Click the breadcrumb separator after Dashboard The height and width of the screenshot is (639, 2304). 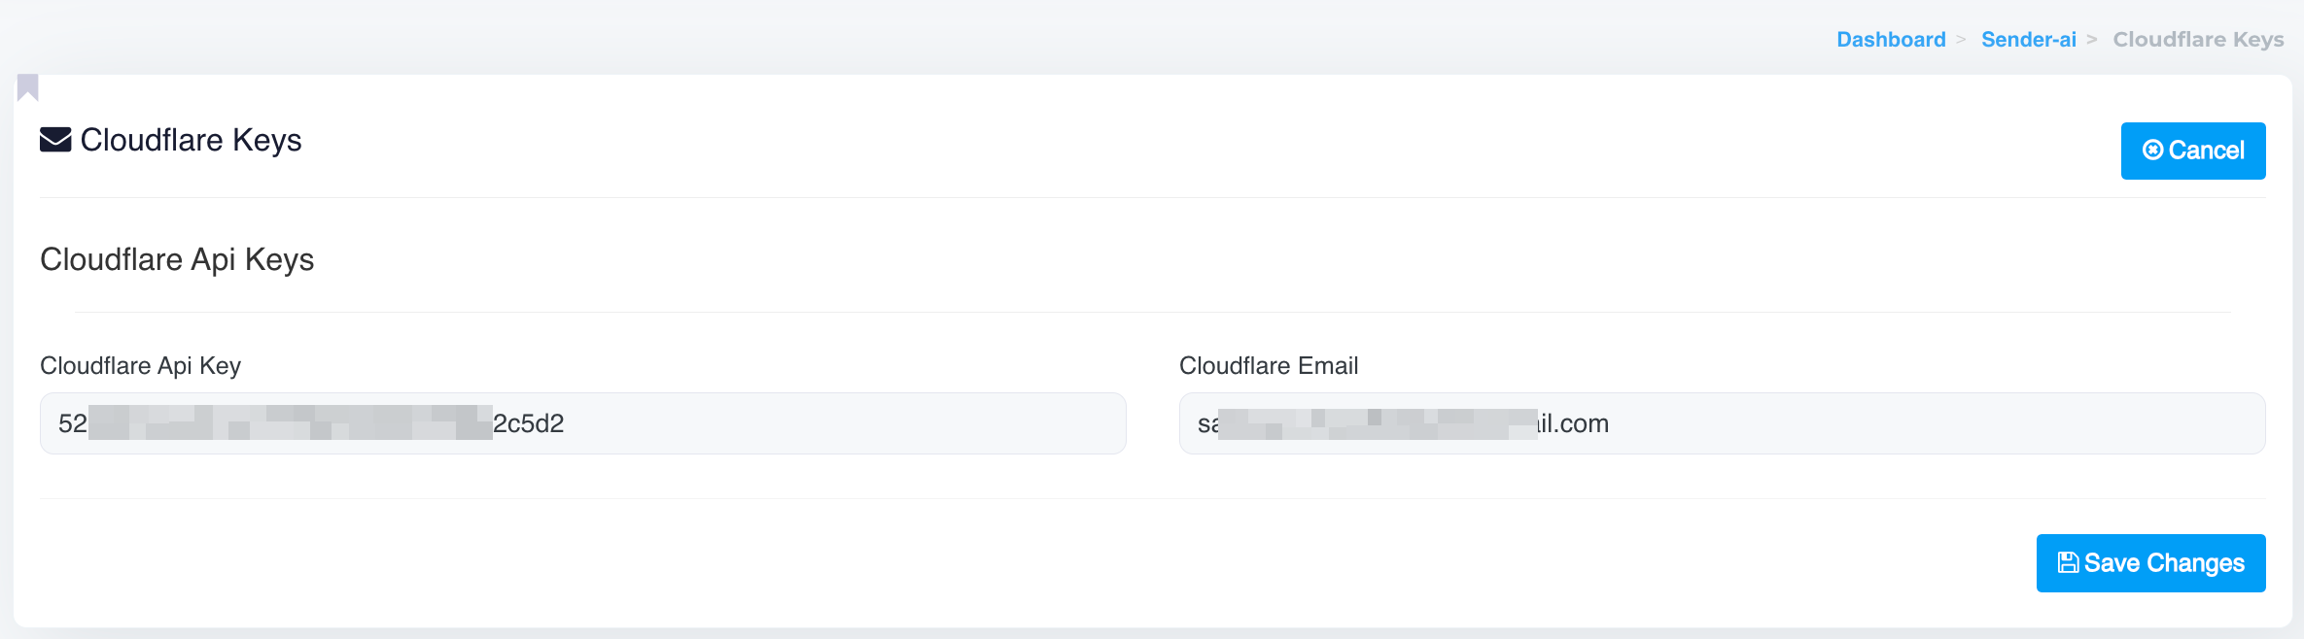pyautogui.click(x=1961, y=40)
